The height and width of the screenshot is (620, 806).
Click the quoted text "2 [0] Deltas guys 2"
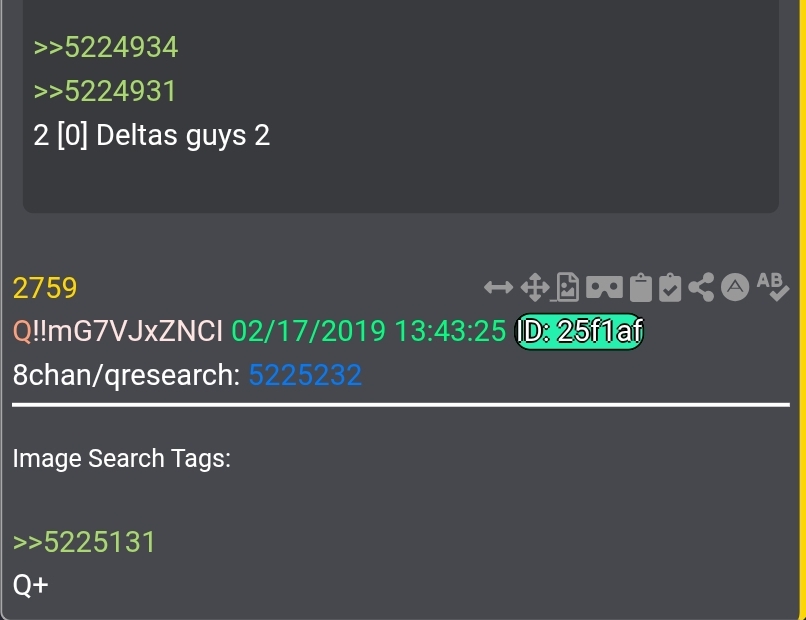tap(152, 135)
